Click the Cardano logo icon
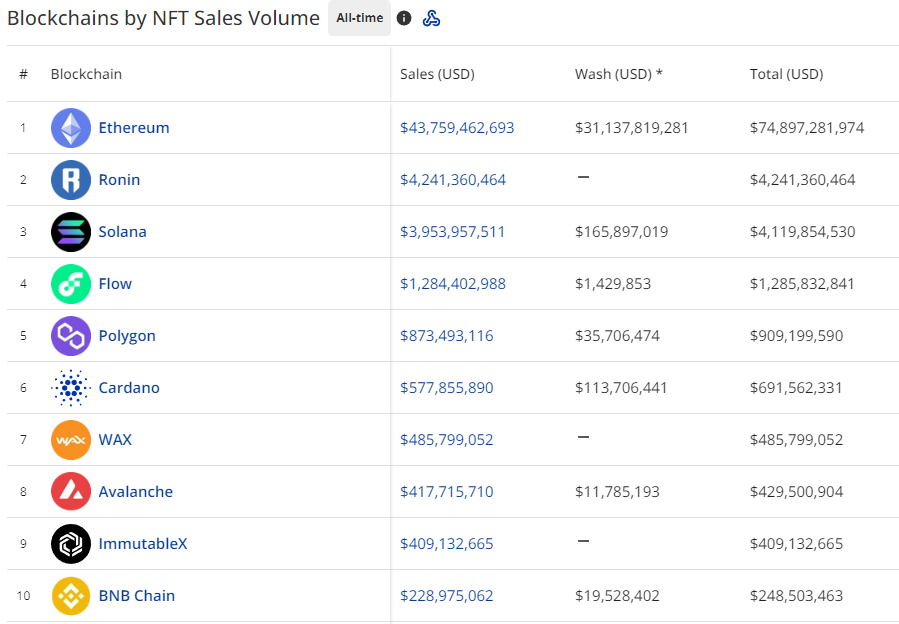The height and width of the screenshot is (624, 899). pyautogui.click(x=71, y=388)
